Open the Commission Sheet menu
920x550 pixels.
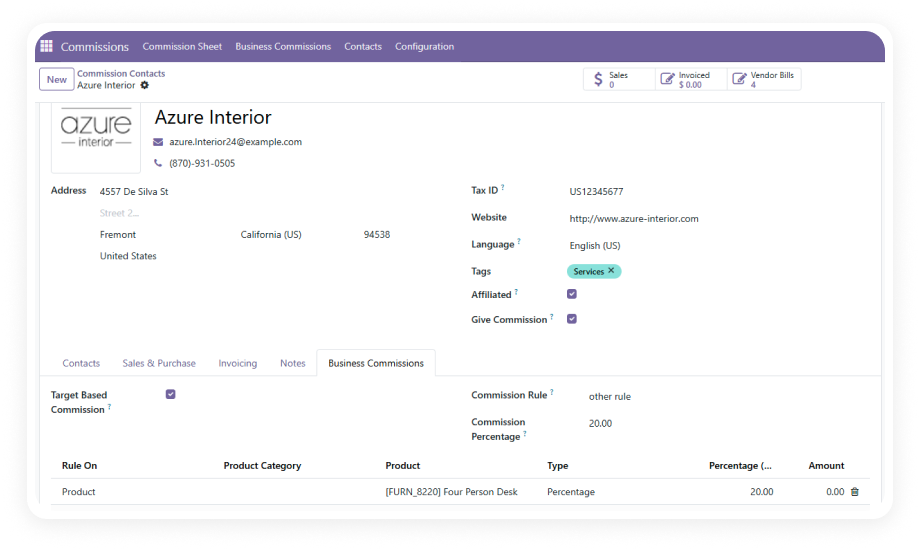pos(182,46)
